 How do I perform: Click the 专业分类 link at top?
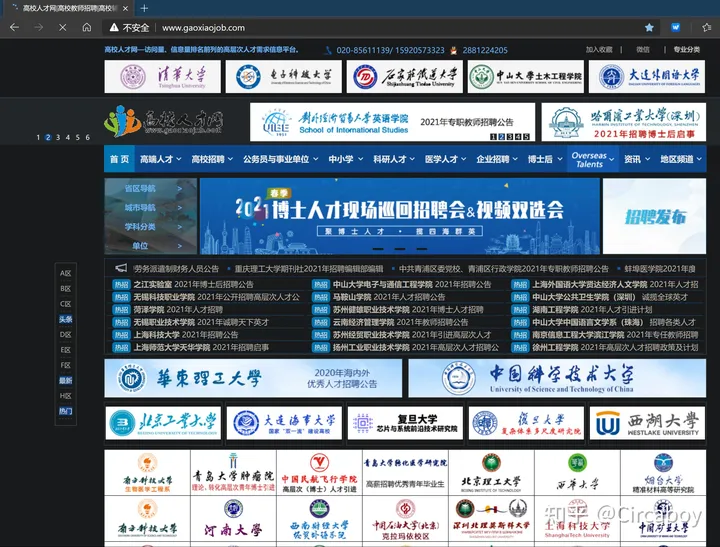tap(686, 50)
